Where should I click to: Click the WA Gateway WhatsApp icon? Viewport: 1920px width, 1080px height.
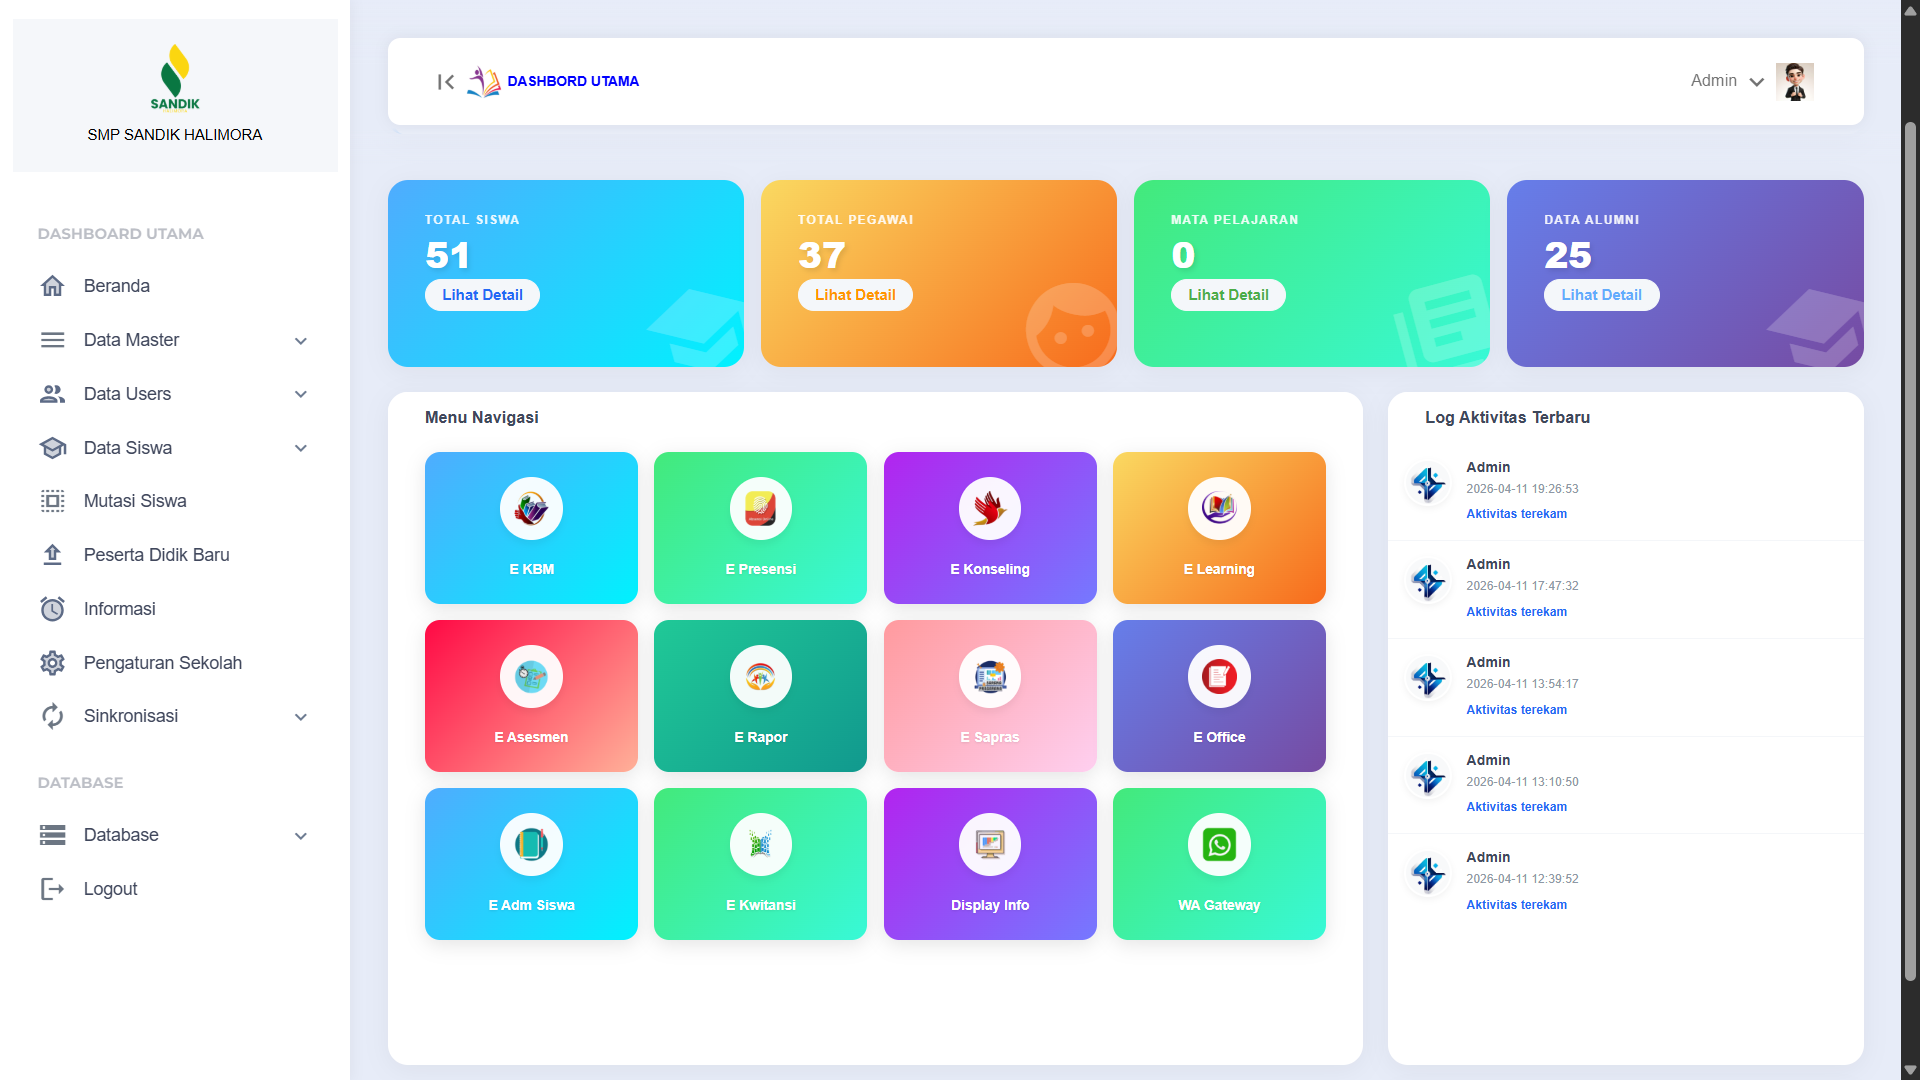coord(1218,844)
